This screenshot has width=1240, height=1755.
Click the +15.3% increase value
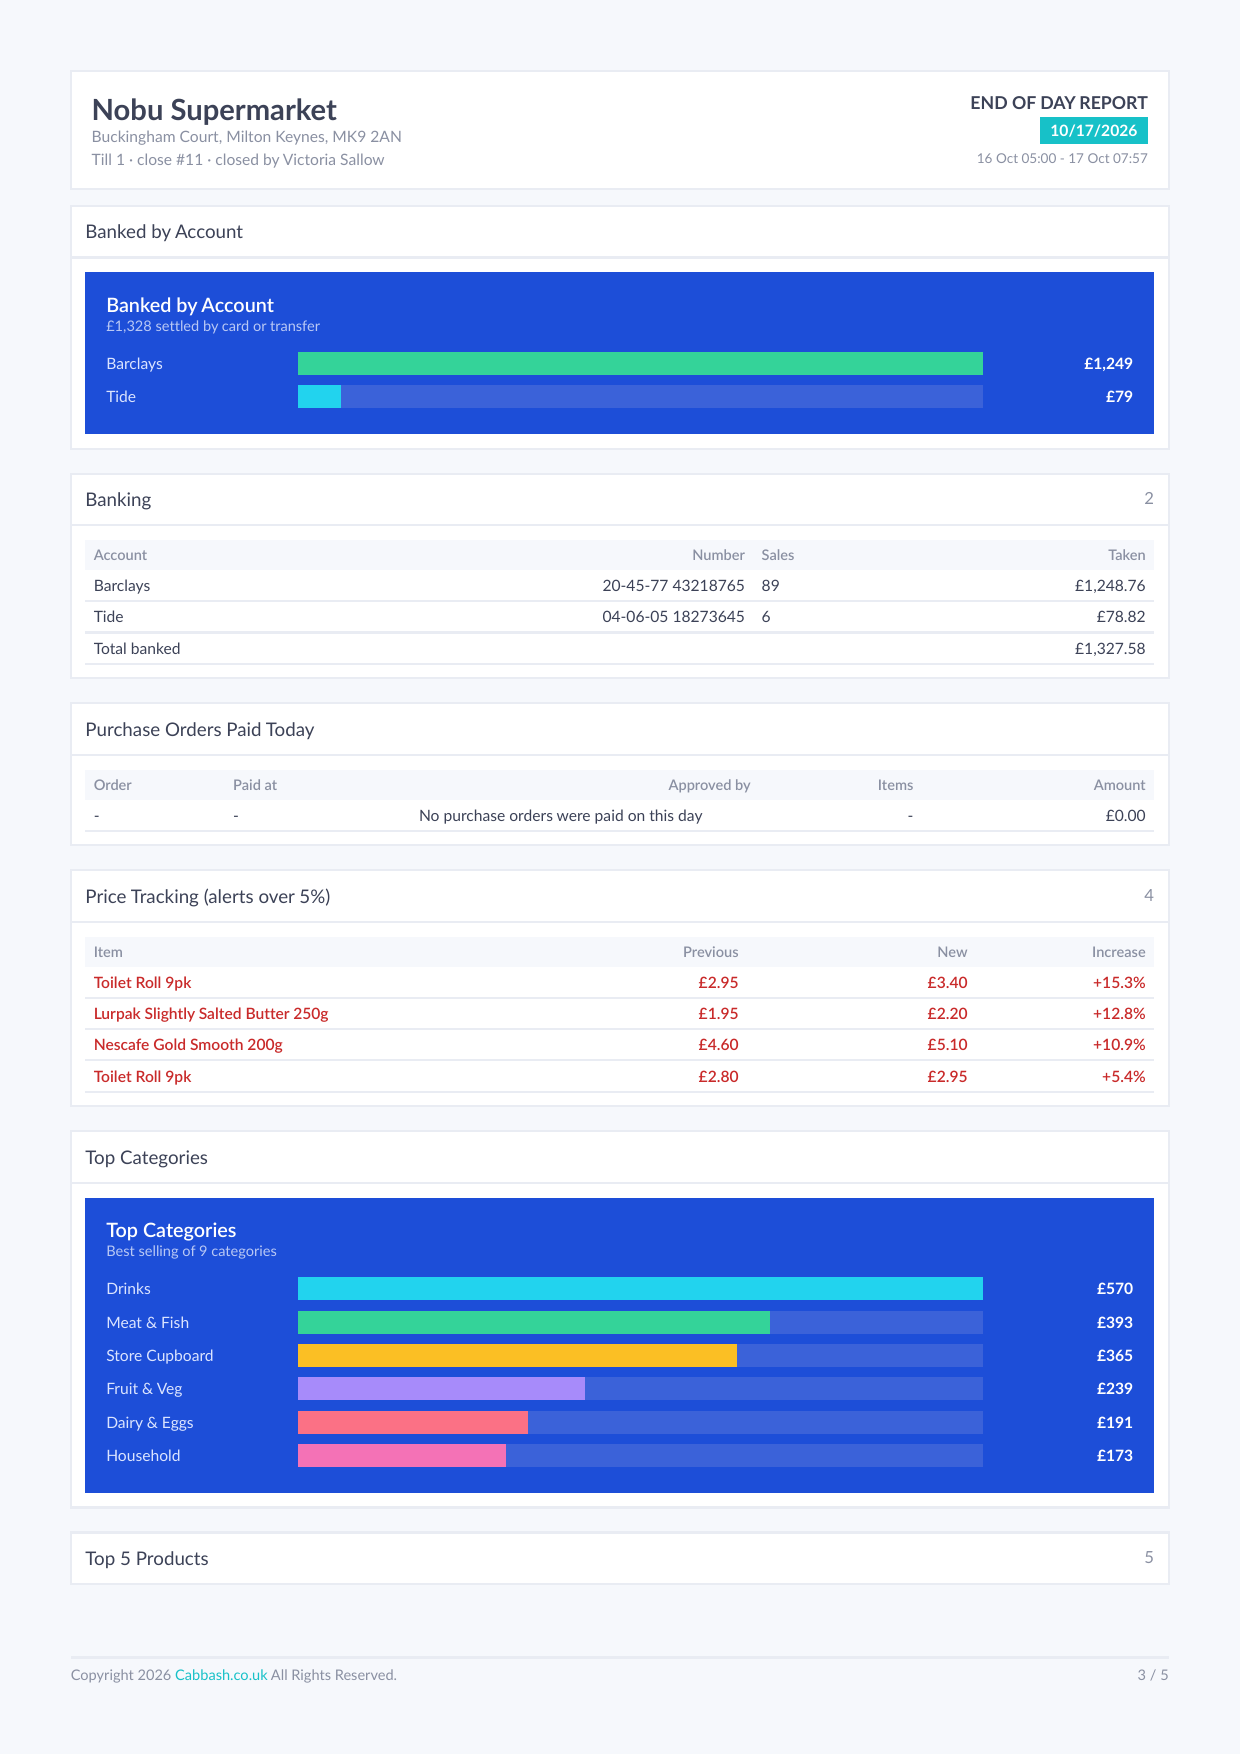[1119, 983]
